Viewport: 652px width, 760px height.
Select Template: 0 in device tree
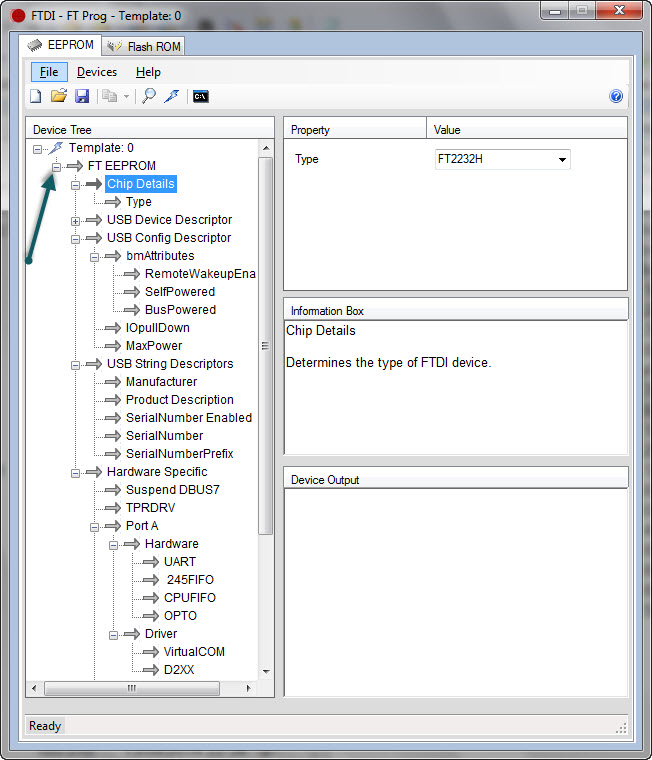tap(101, 148)
